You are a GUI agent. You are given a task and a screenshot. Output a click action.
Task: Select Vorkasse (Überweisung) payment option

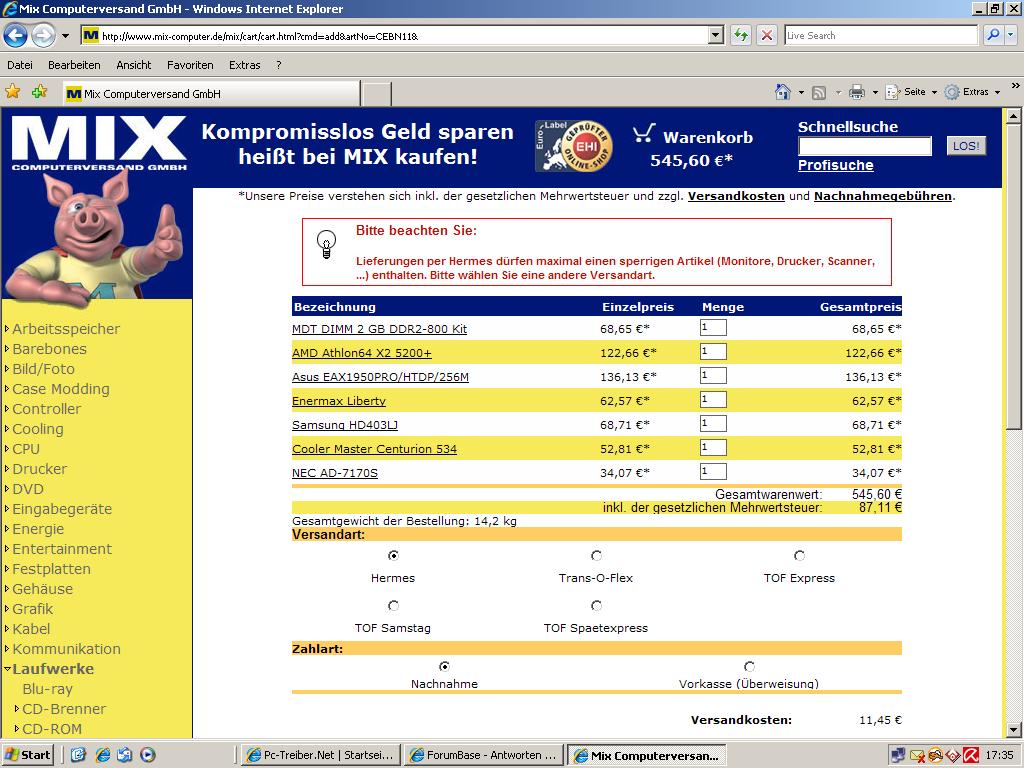[x=749, y=666]
